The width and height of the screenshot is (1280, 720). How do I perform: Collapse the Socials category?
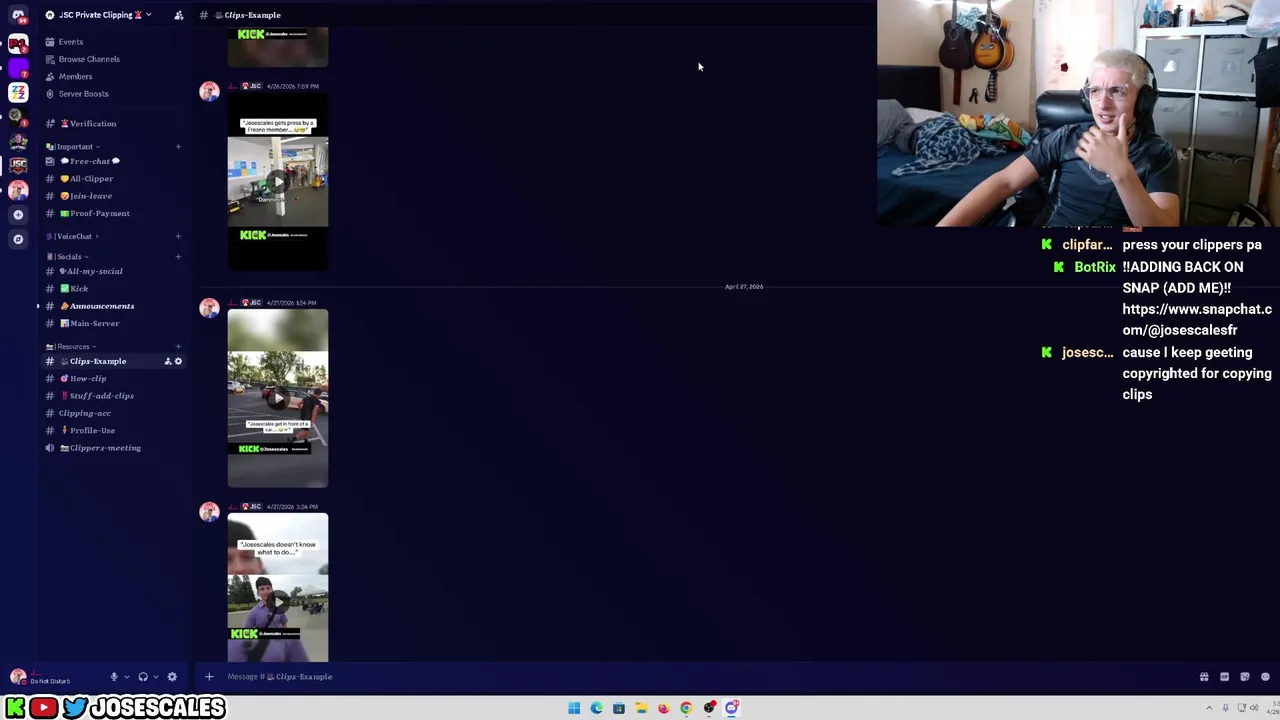tap(66, 257)
